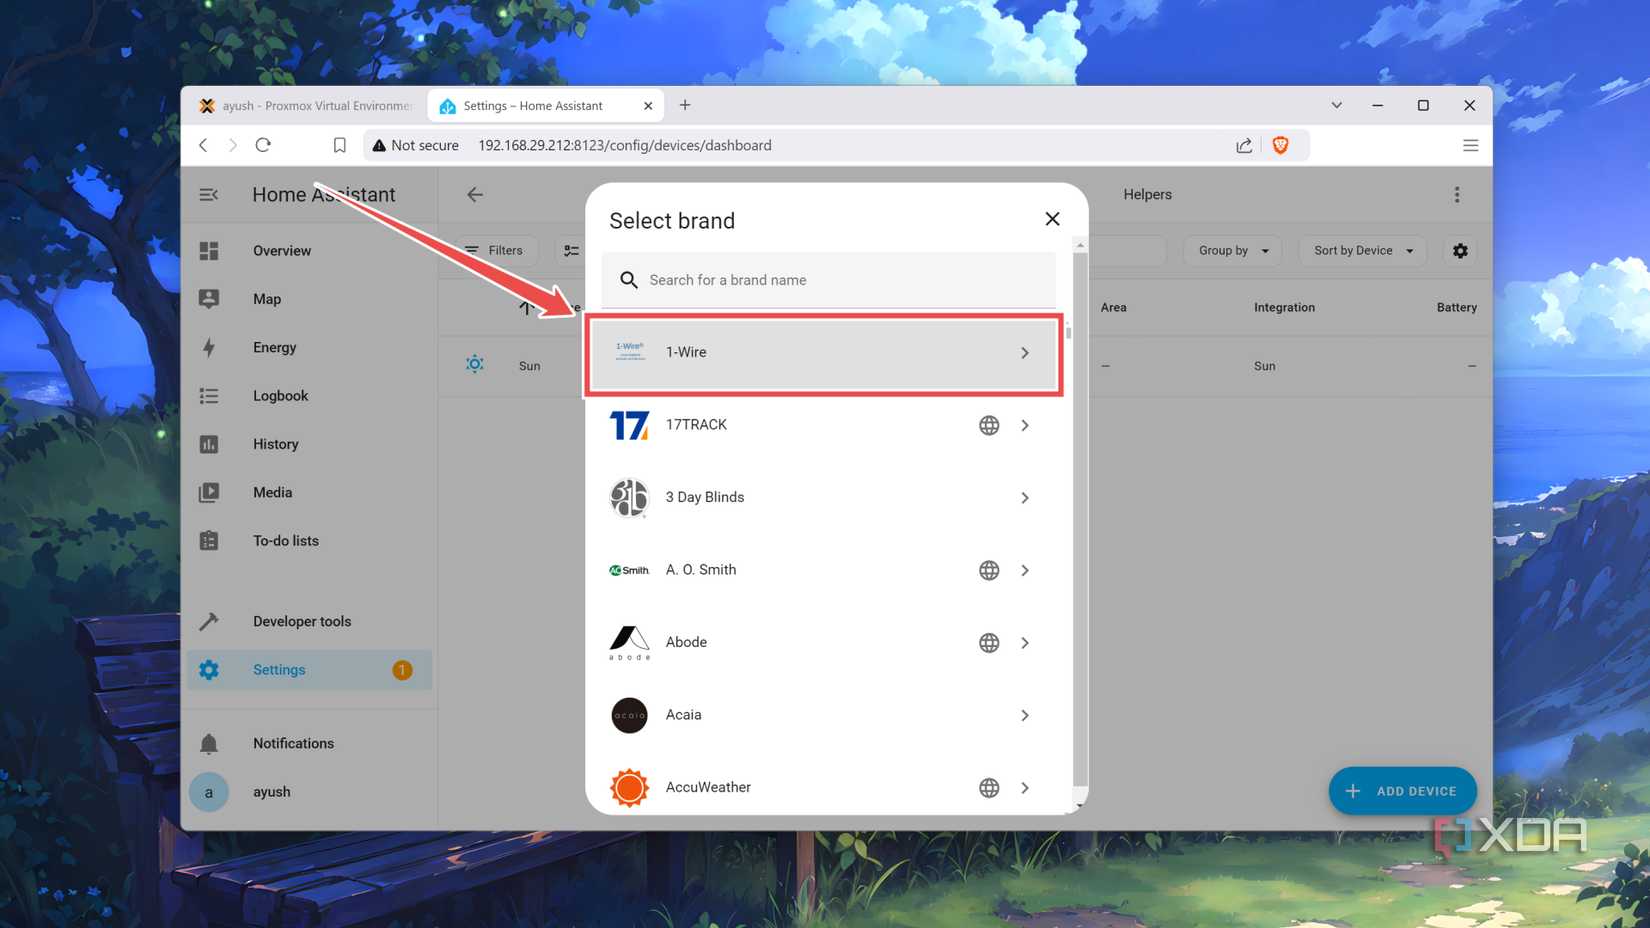Reload the page
1650x928 pixels.
click(x=263, y=145)
